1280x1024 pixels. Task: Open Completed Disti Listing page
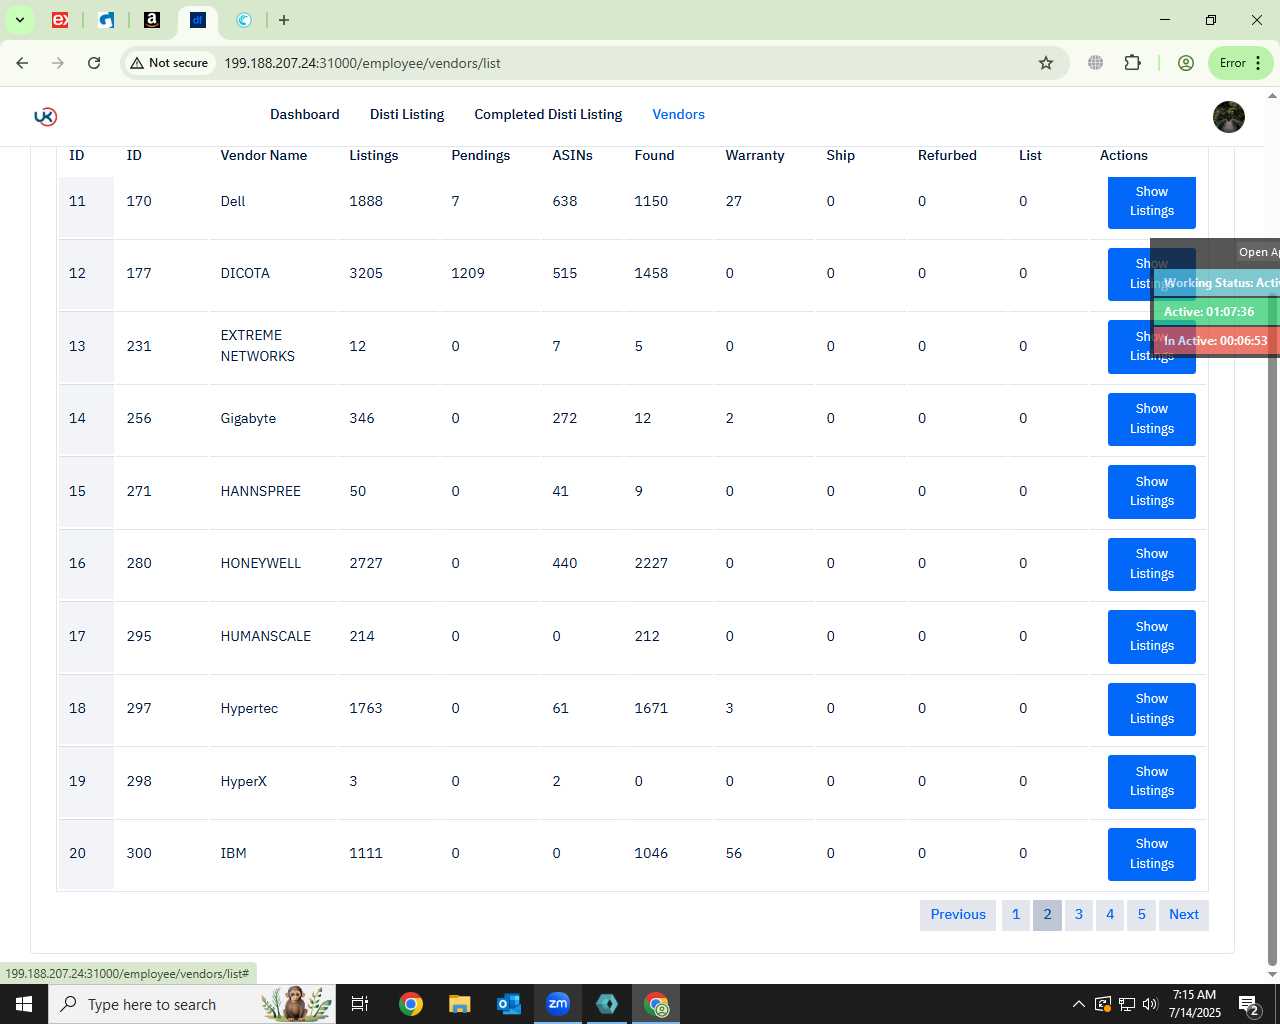click(548, 115)
